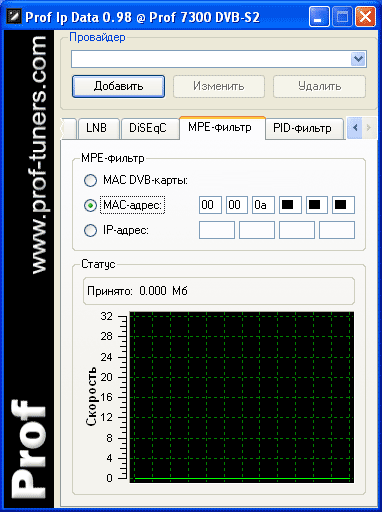Expand the Провайдер dropdown arrow

pyautogui.click(x=358, y=59)
